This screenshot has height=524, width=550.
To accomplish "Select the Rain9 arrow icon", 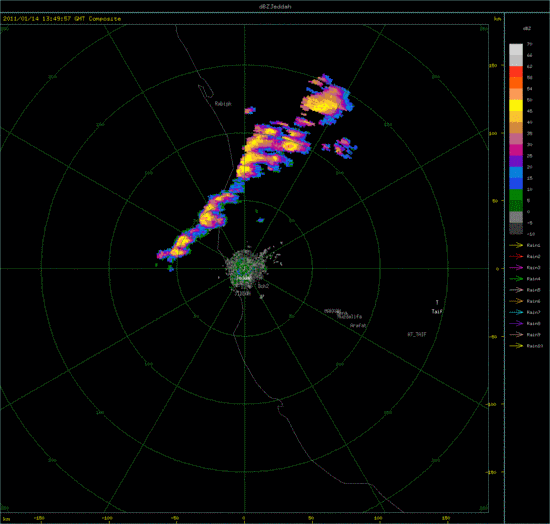I will [516, 335].
